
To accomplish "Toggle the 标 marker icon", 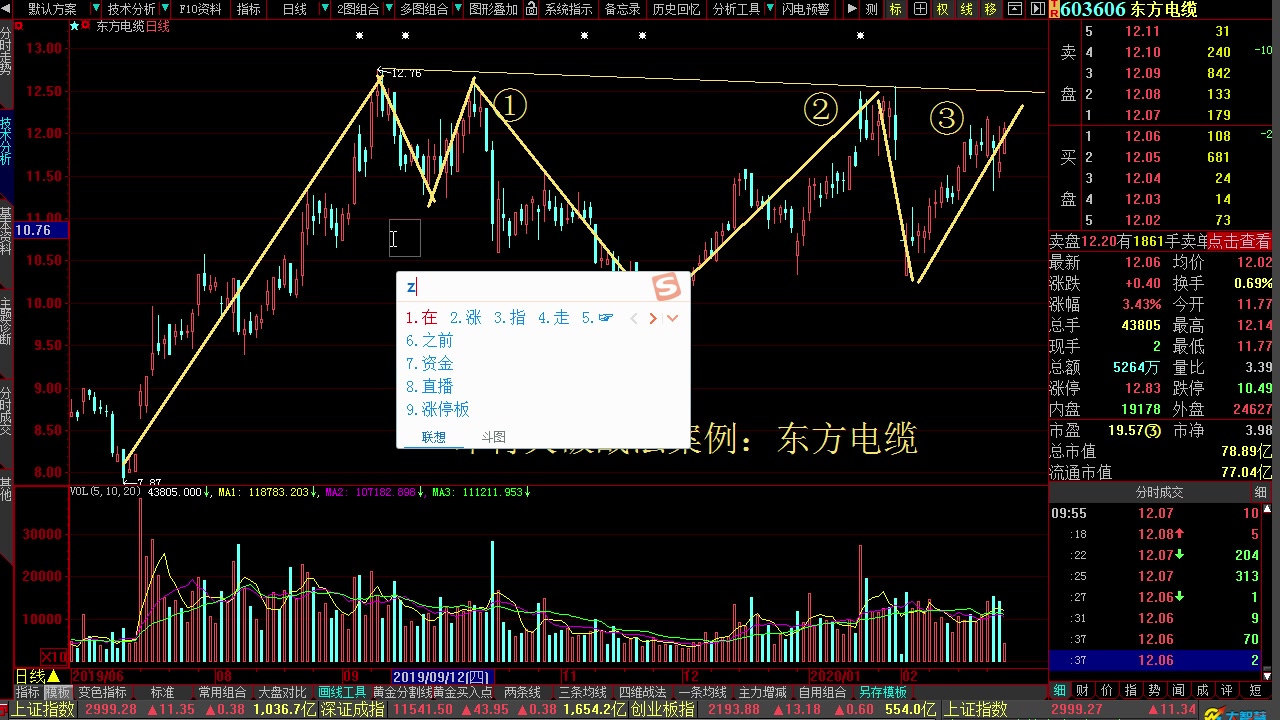I will 895,9.
